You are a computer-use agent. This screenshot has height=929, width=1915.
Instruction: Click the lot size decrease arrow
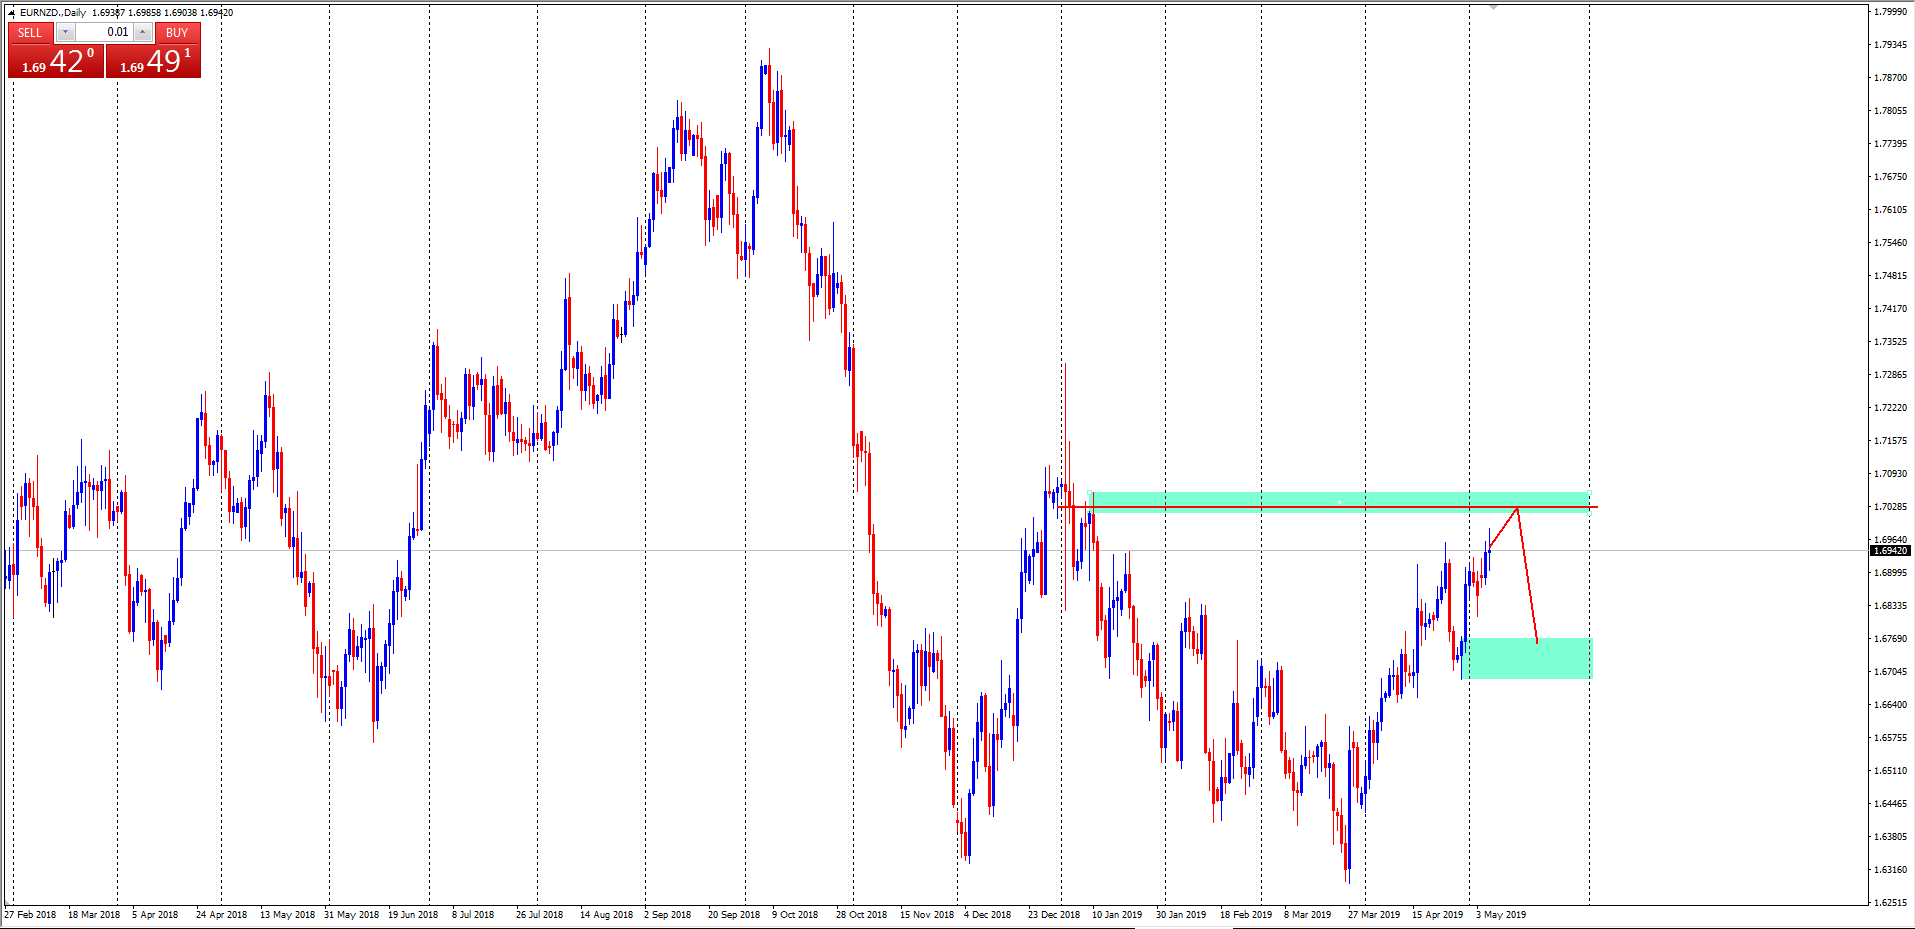(x=65, y=32)
